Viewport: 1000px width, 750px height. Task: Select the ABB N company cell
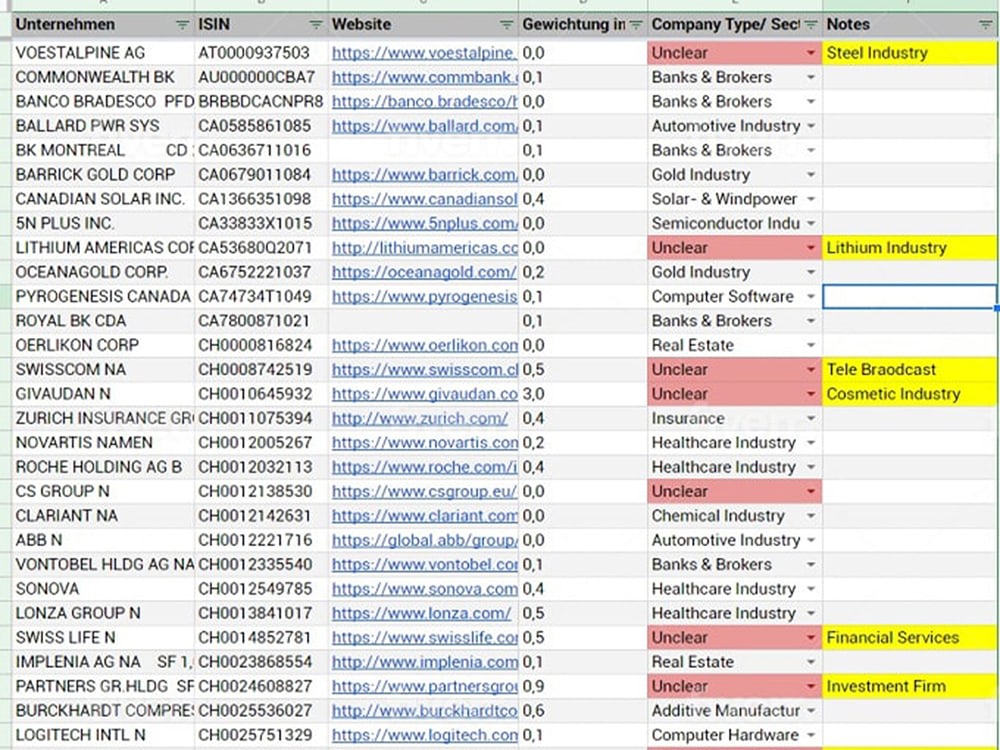coord(103,540)
